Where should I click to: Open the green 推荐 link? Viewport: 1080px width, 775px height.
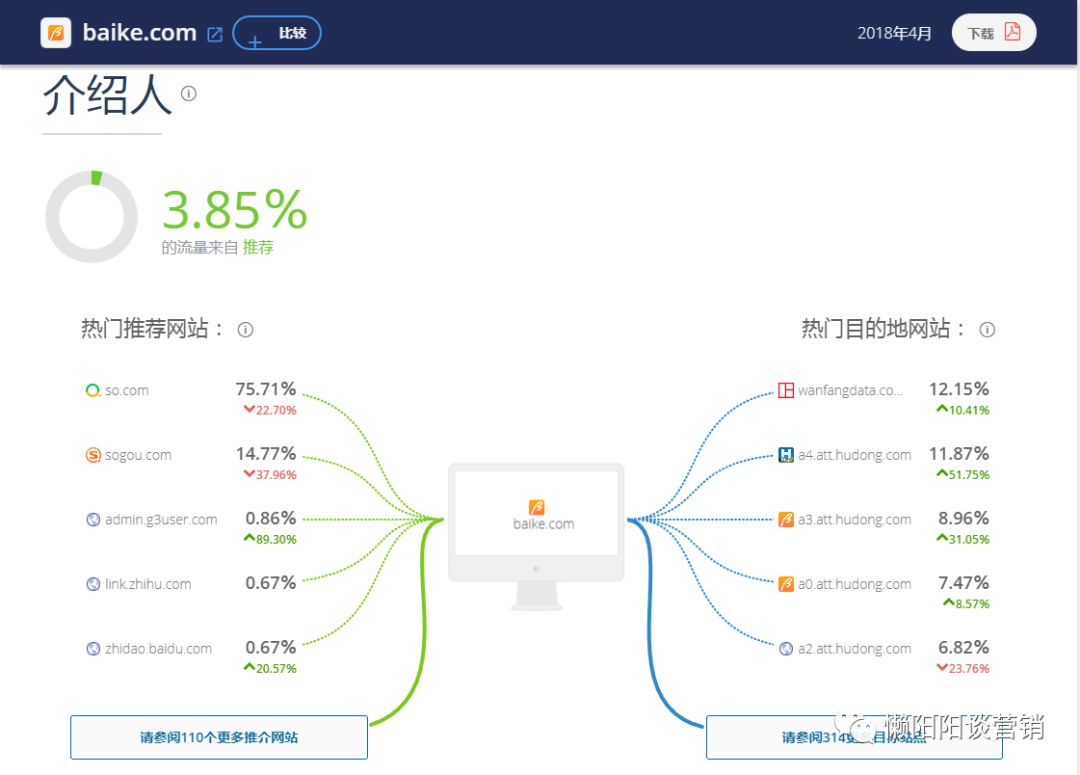pyautogui.click(x=258, y=247)
